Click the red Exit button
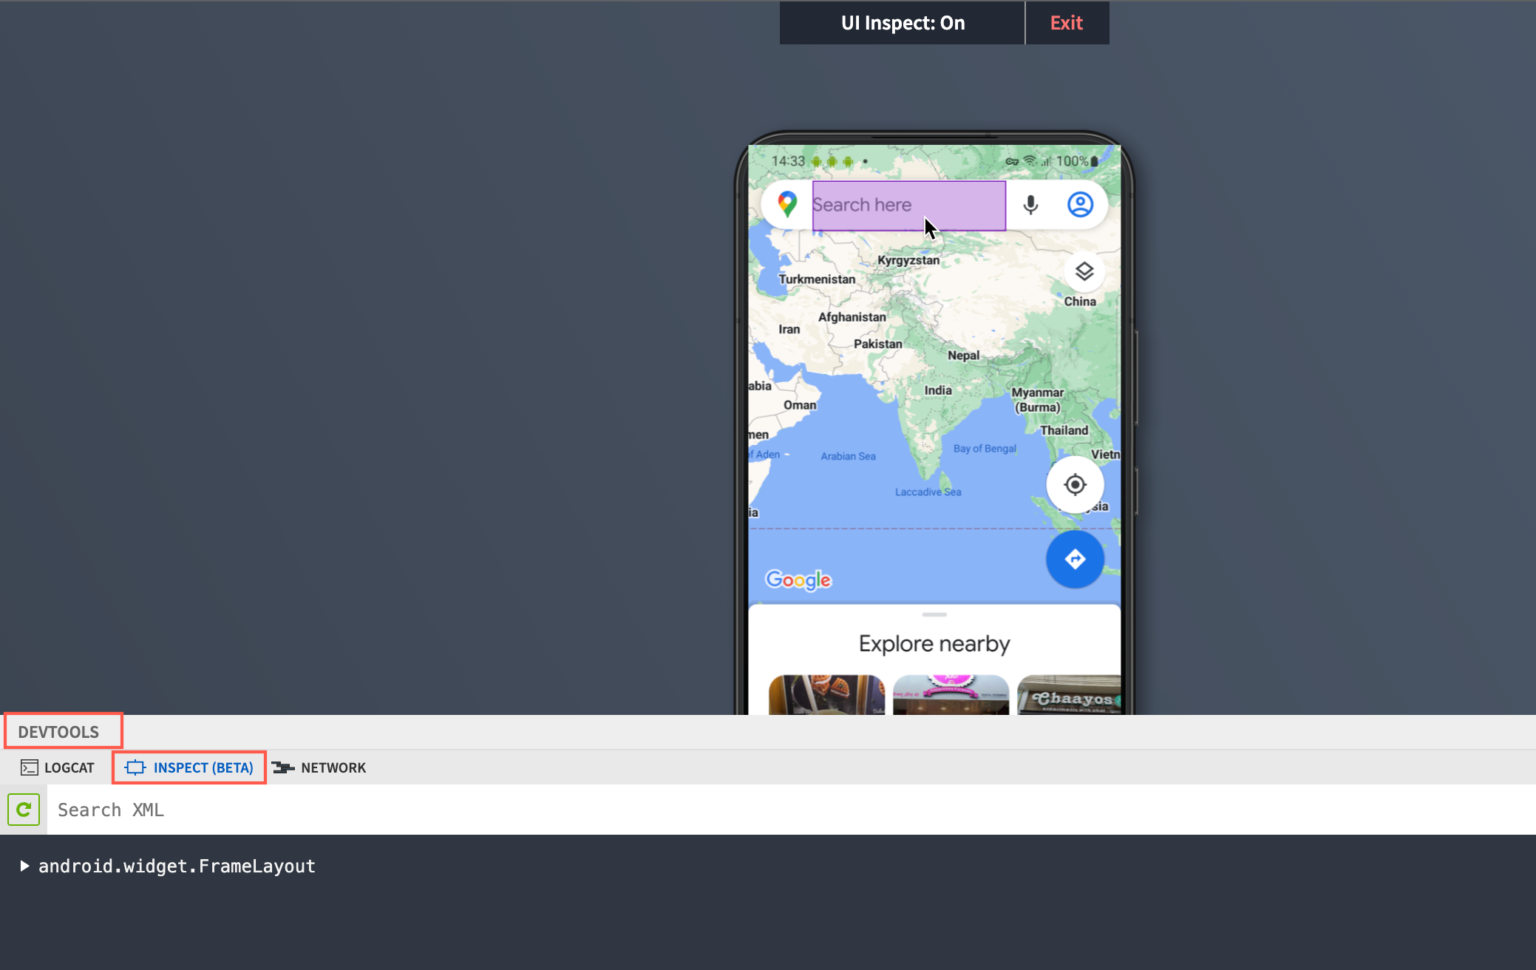The height and width of the screenshot is (970, 1536). click(1067, 23)
